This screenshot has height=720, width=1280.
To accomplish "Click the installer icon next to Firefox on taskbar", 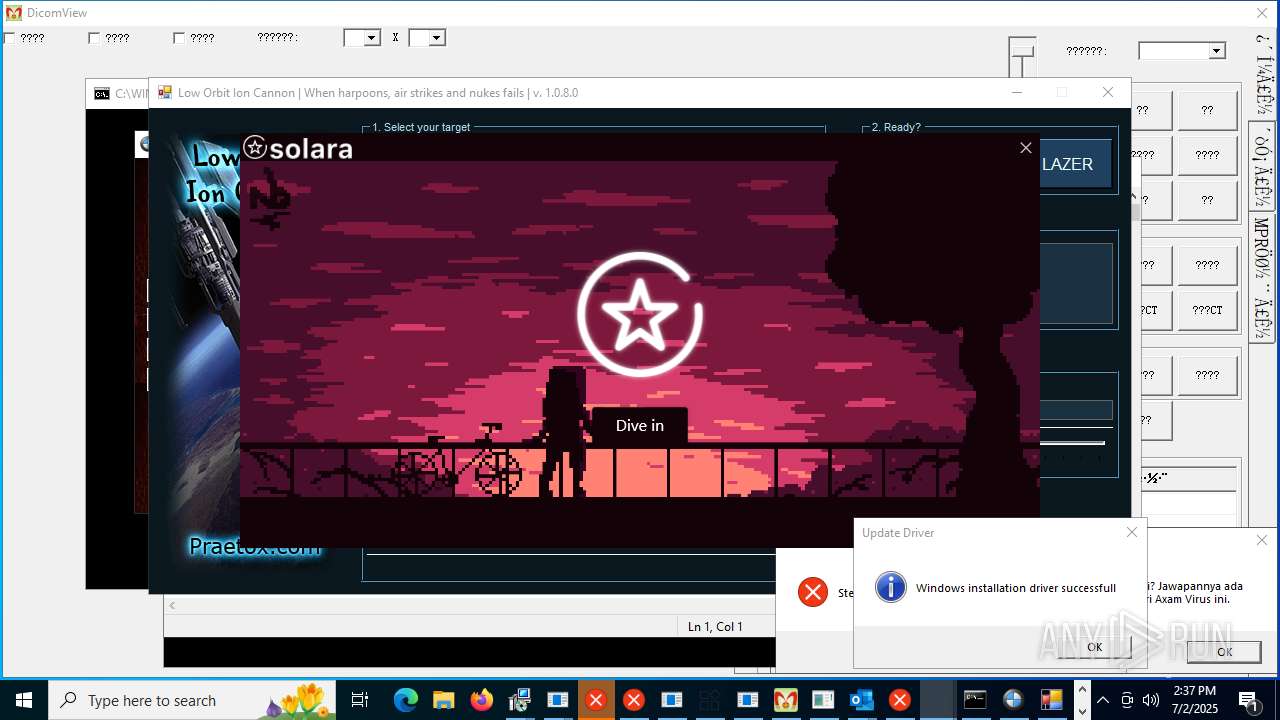I will 520,700.
